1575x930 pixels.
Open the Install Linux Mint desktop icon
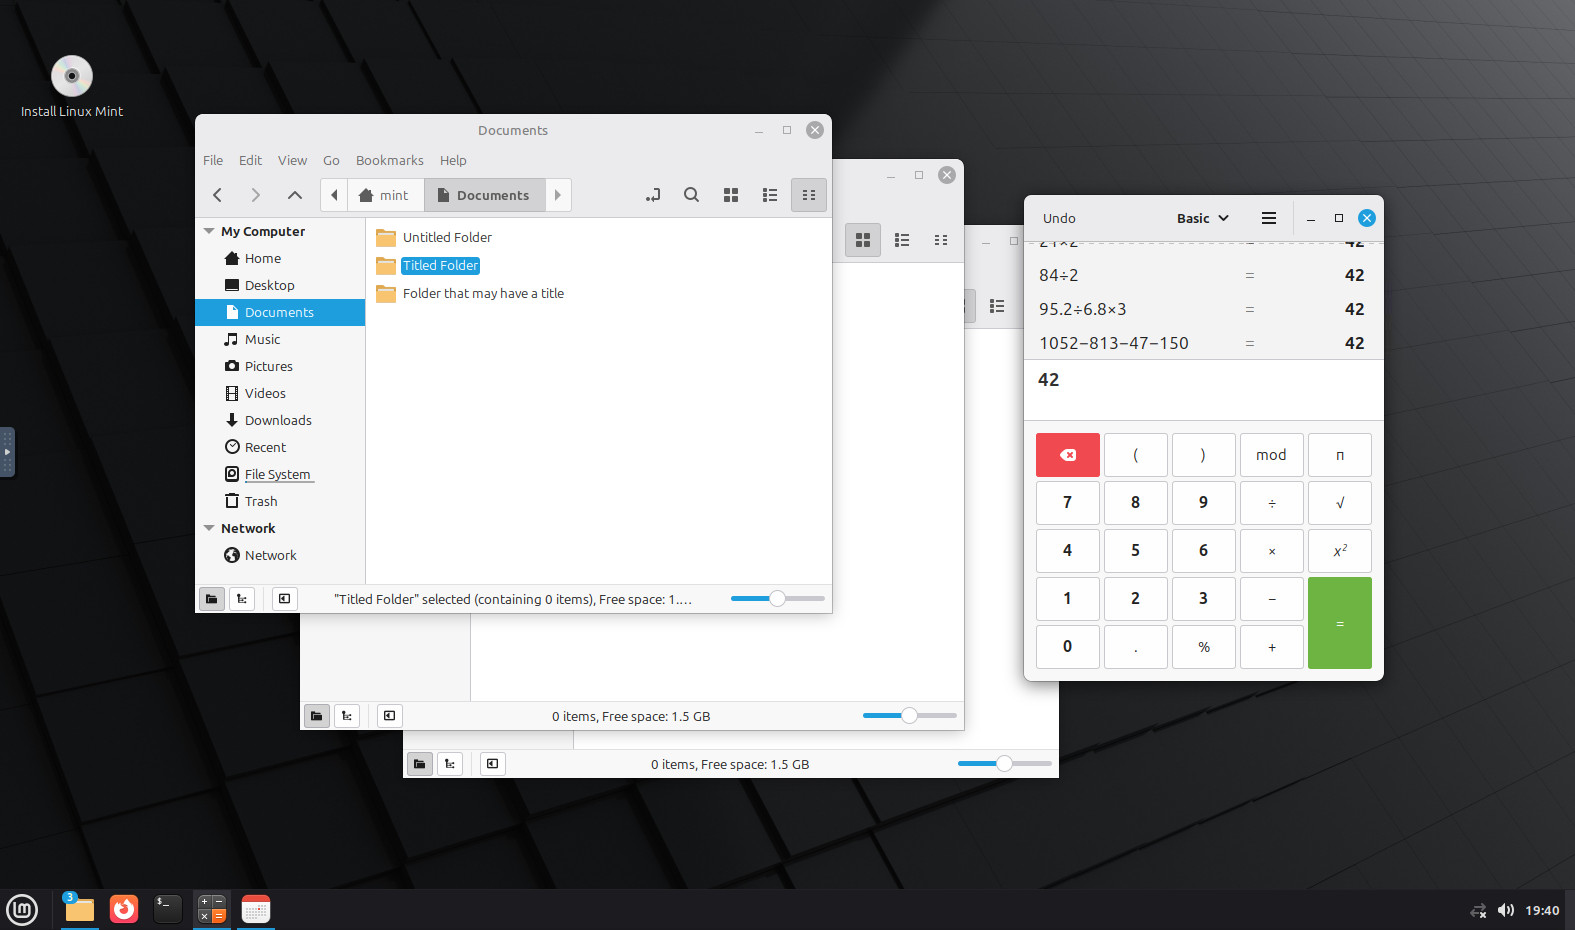(72, 77)
